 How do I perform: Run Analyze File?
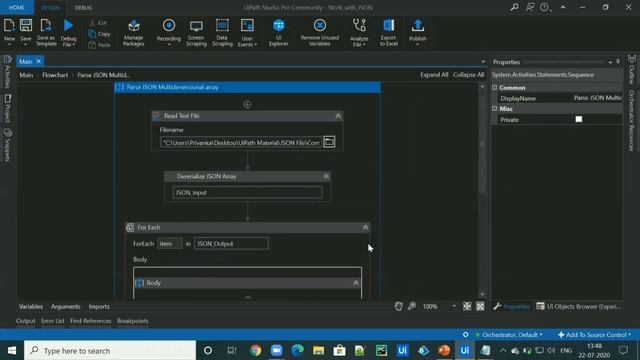359,32
